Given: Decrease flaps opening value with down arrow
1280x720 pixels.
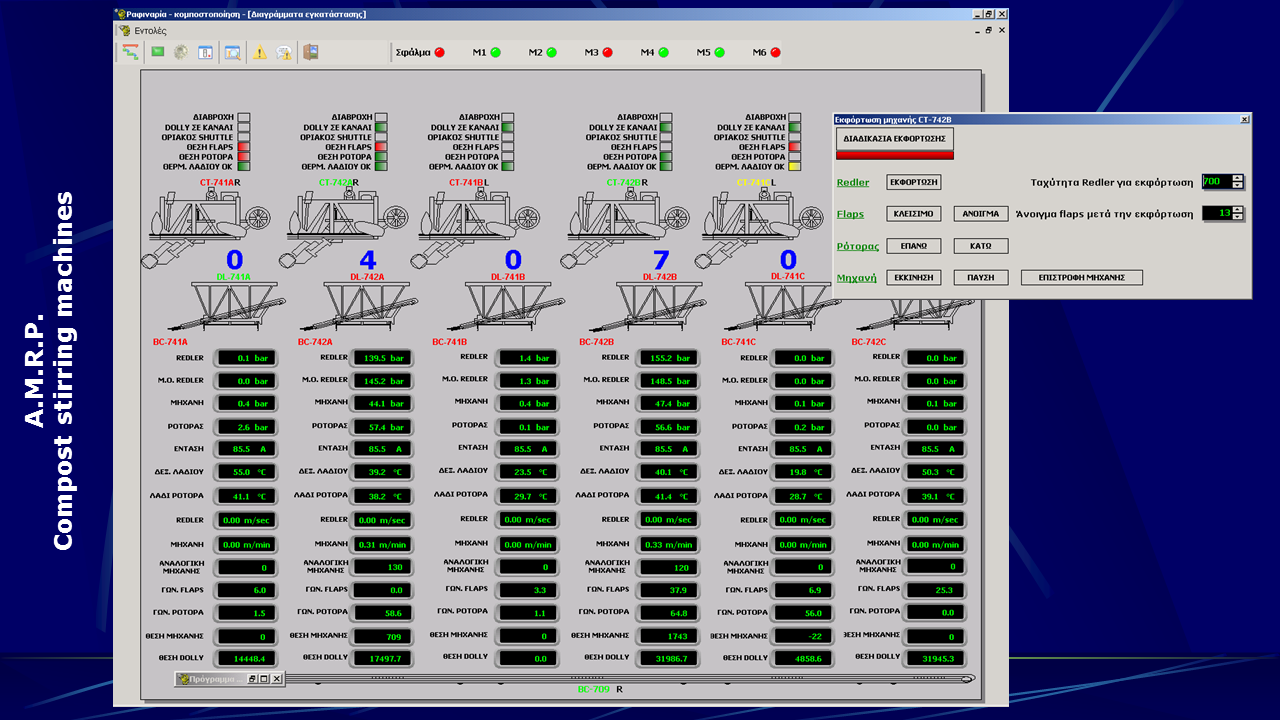Looking at the screenshot, I should coord(1238,217).
